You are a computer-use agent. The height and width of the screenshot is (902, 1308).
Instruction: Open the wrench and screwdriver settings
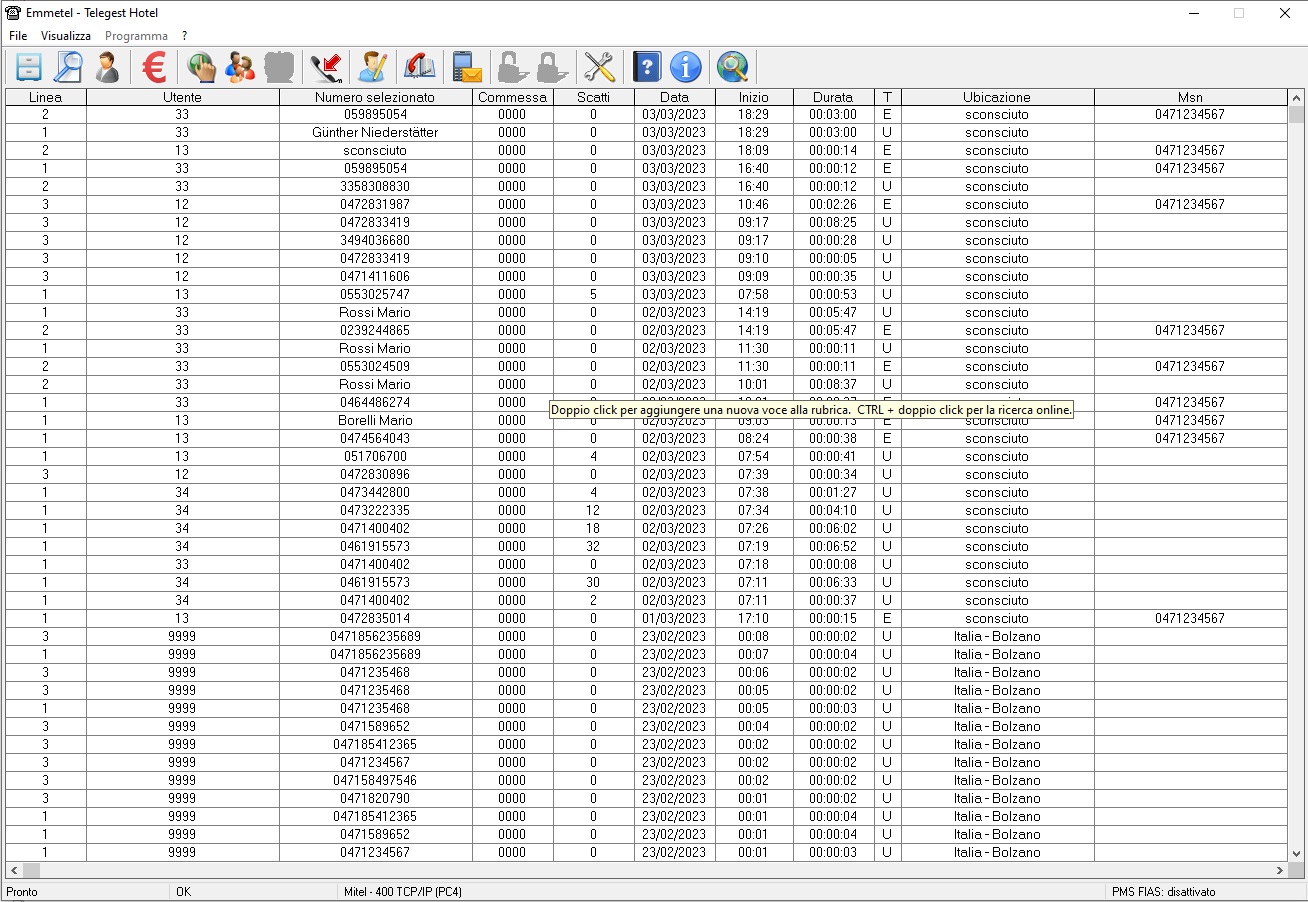click(x=598, y=68)
